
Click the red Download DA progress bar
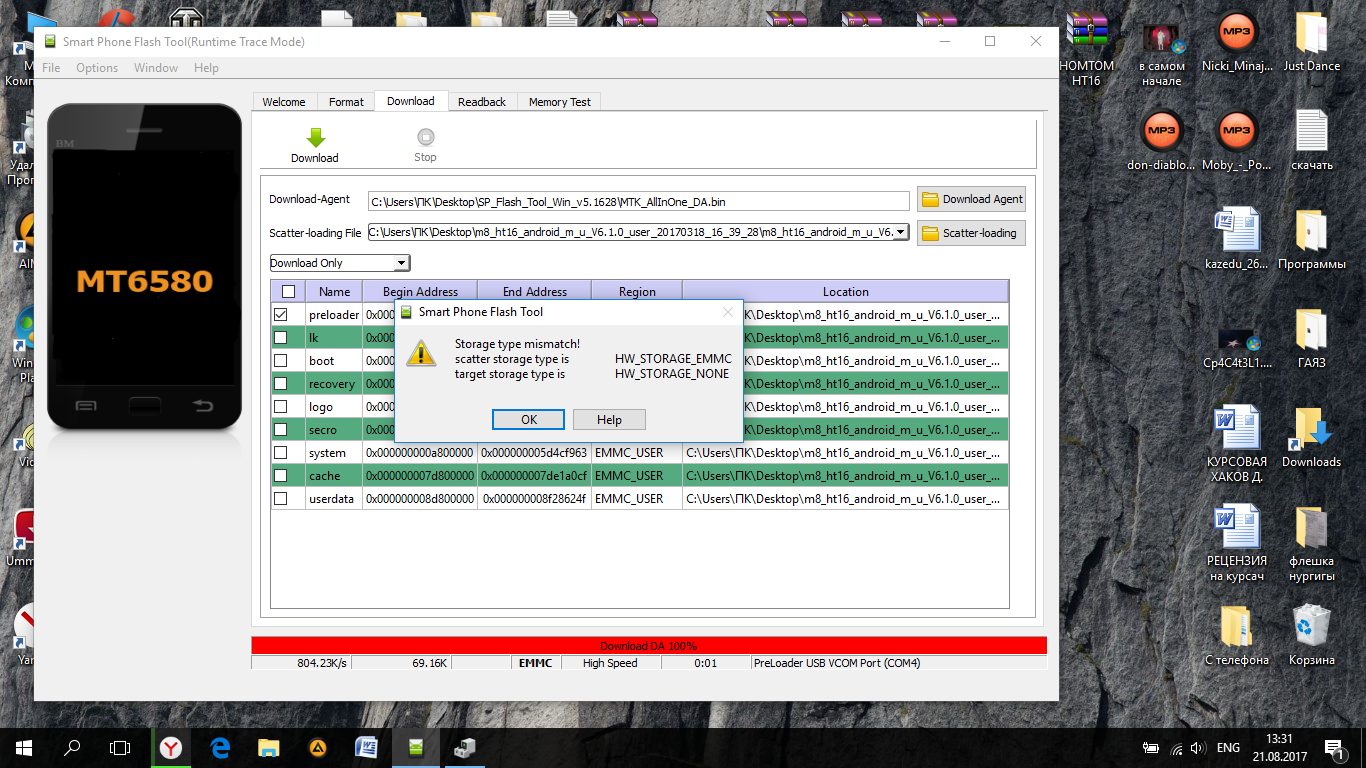[648, 646]
